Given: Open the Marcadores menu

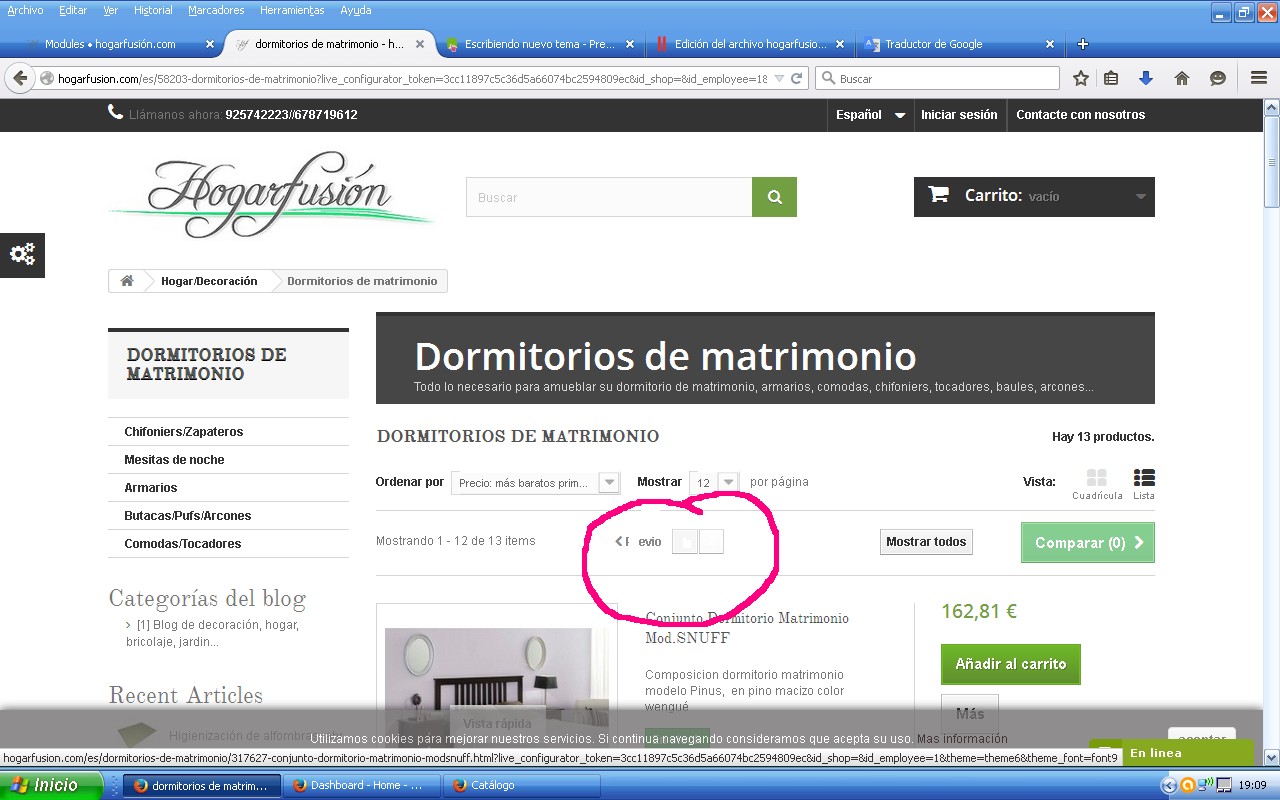Looking at the screenshot, I should (216, 10).
